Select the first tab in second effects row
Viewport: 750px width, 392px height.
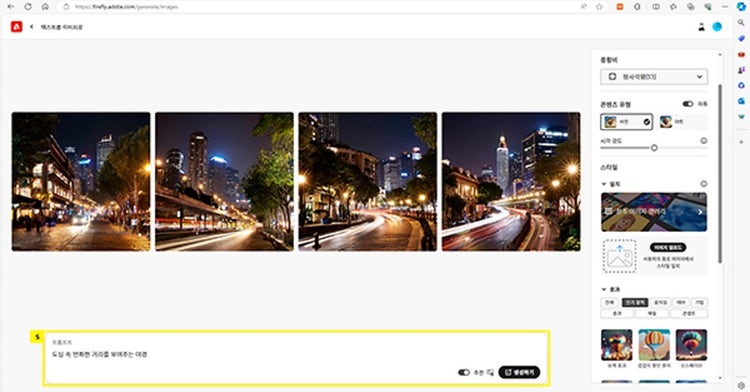point(617,313)
